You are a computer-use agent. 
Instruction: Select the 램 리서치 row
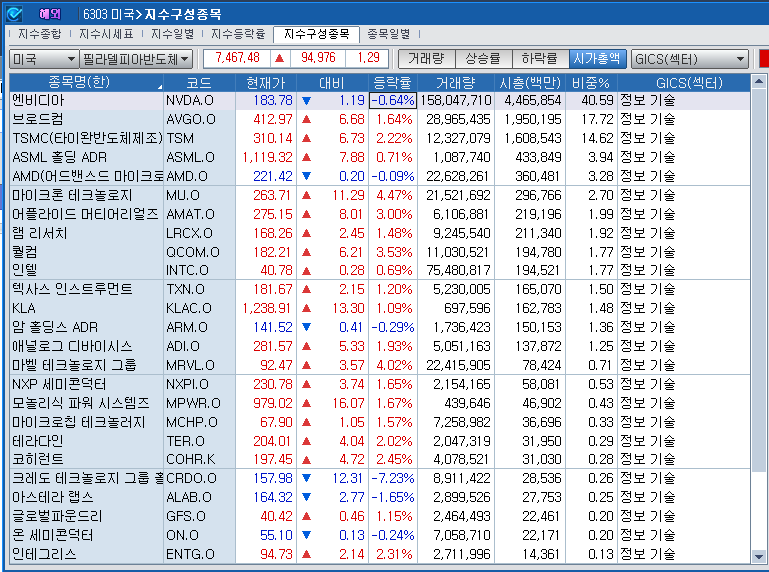pos(380,233)
